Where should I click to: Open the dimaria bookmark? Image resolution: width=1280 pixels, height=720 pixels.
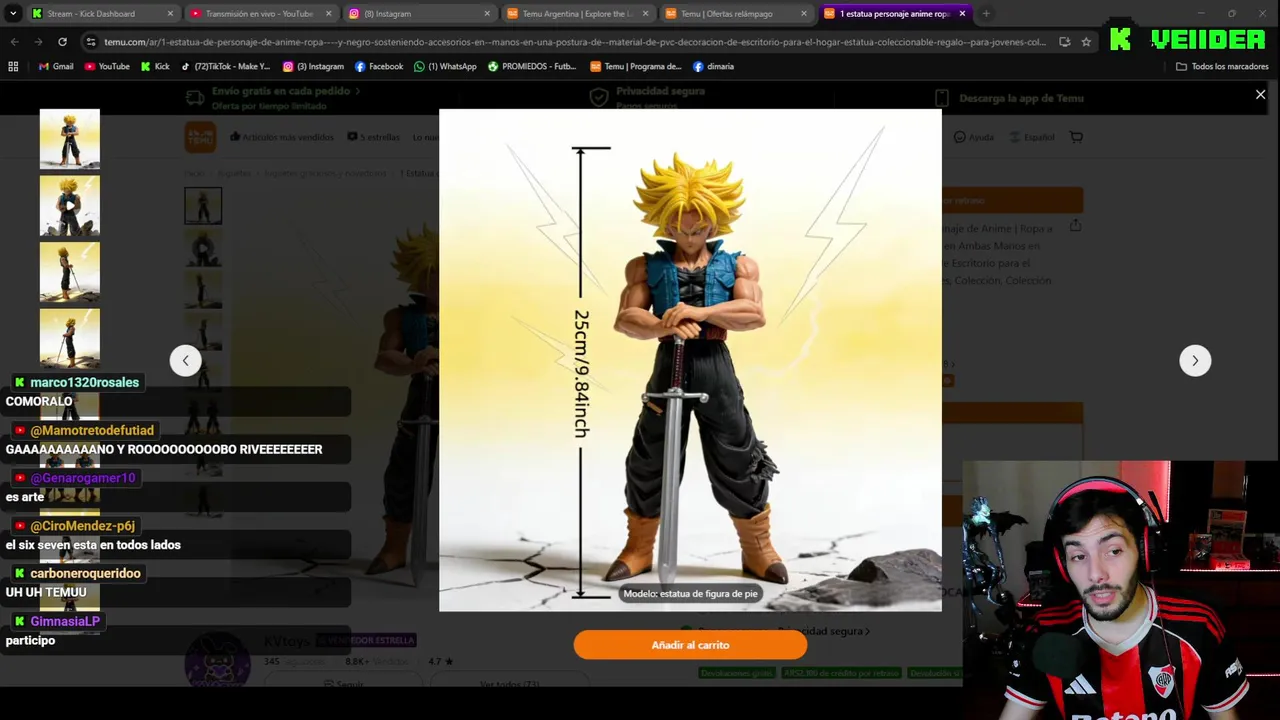click(713, 66)
